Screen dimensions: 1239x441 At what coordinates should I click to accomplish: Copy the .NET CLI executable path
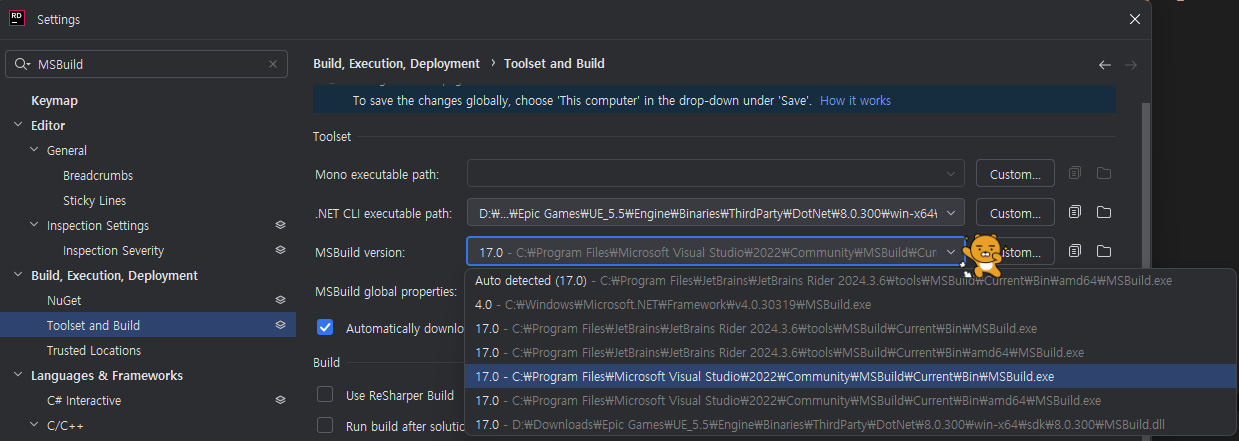coord(1074,212)
